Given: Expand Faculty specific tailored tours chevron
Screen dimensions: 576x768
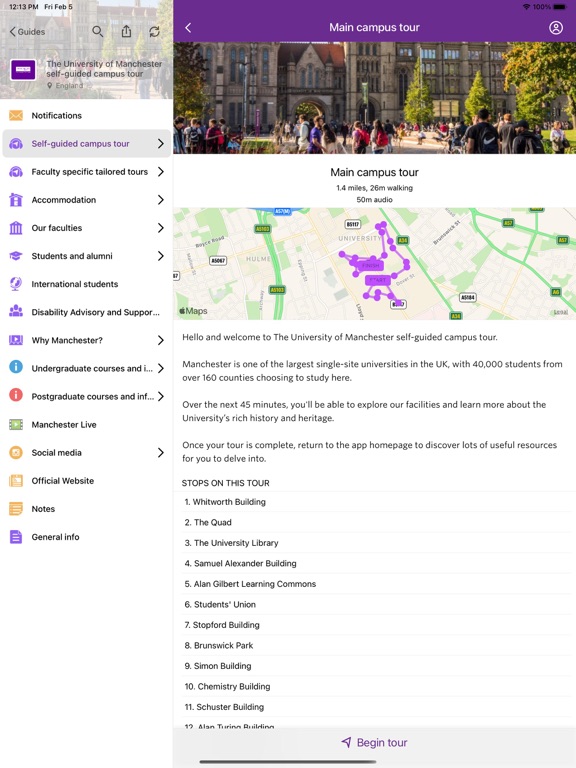Looking at the screenshot, I should coord(161,172).
